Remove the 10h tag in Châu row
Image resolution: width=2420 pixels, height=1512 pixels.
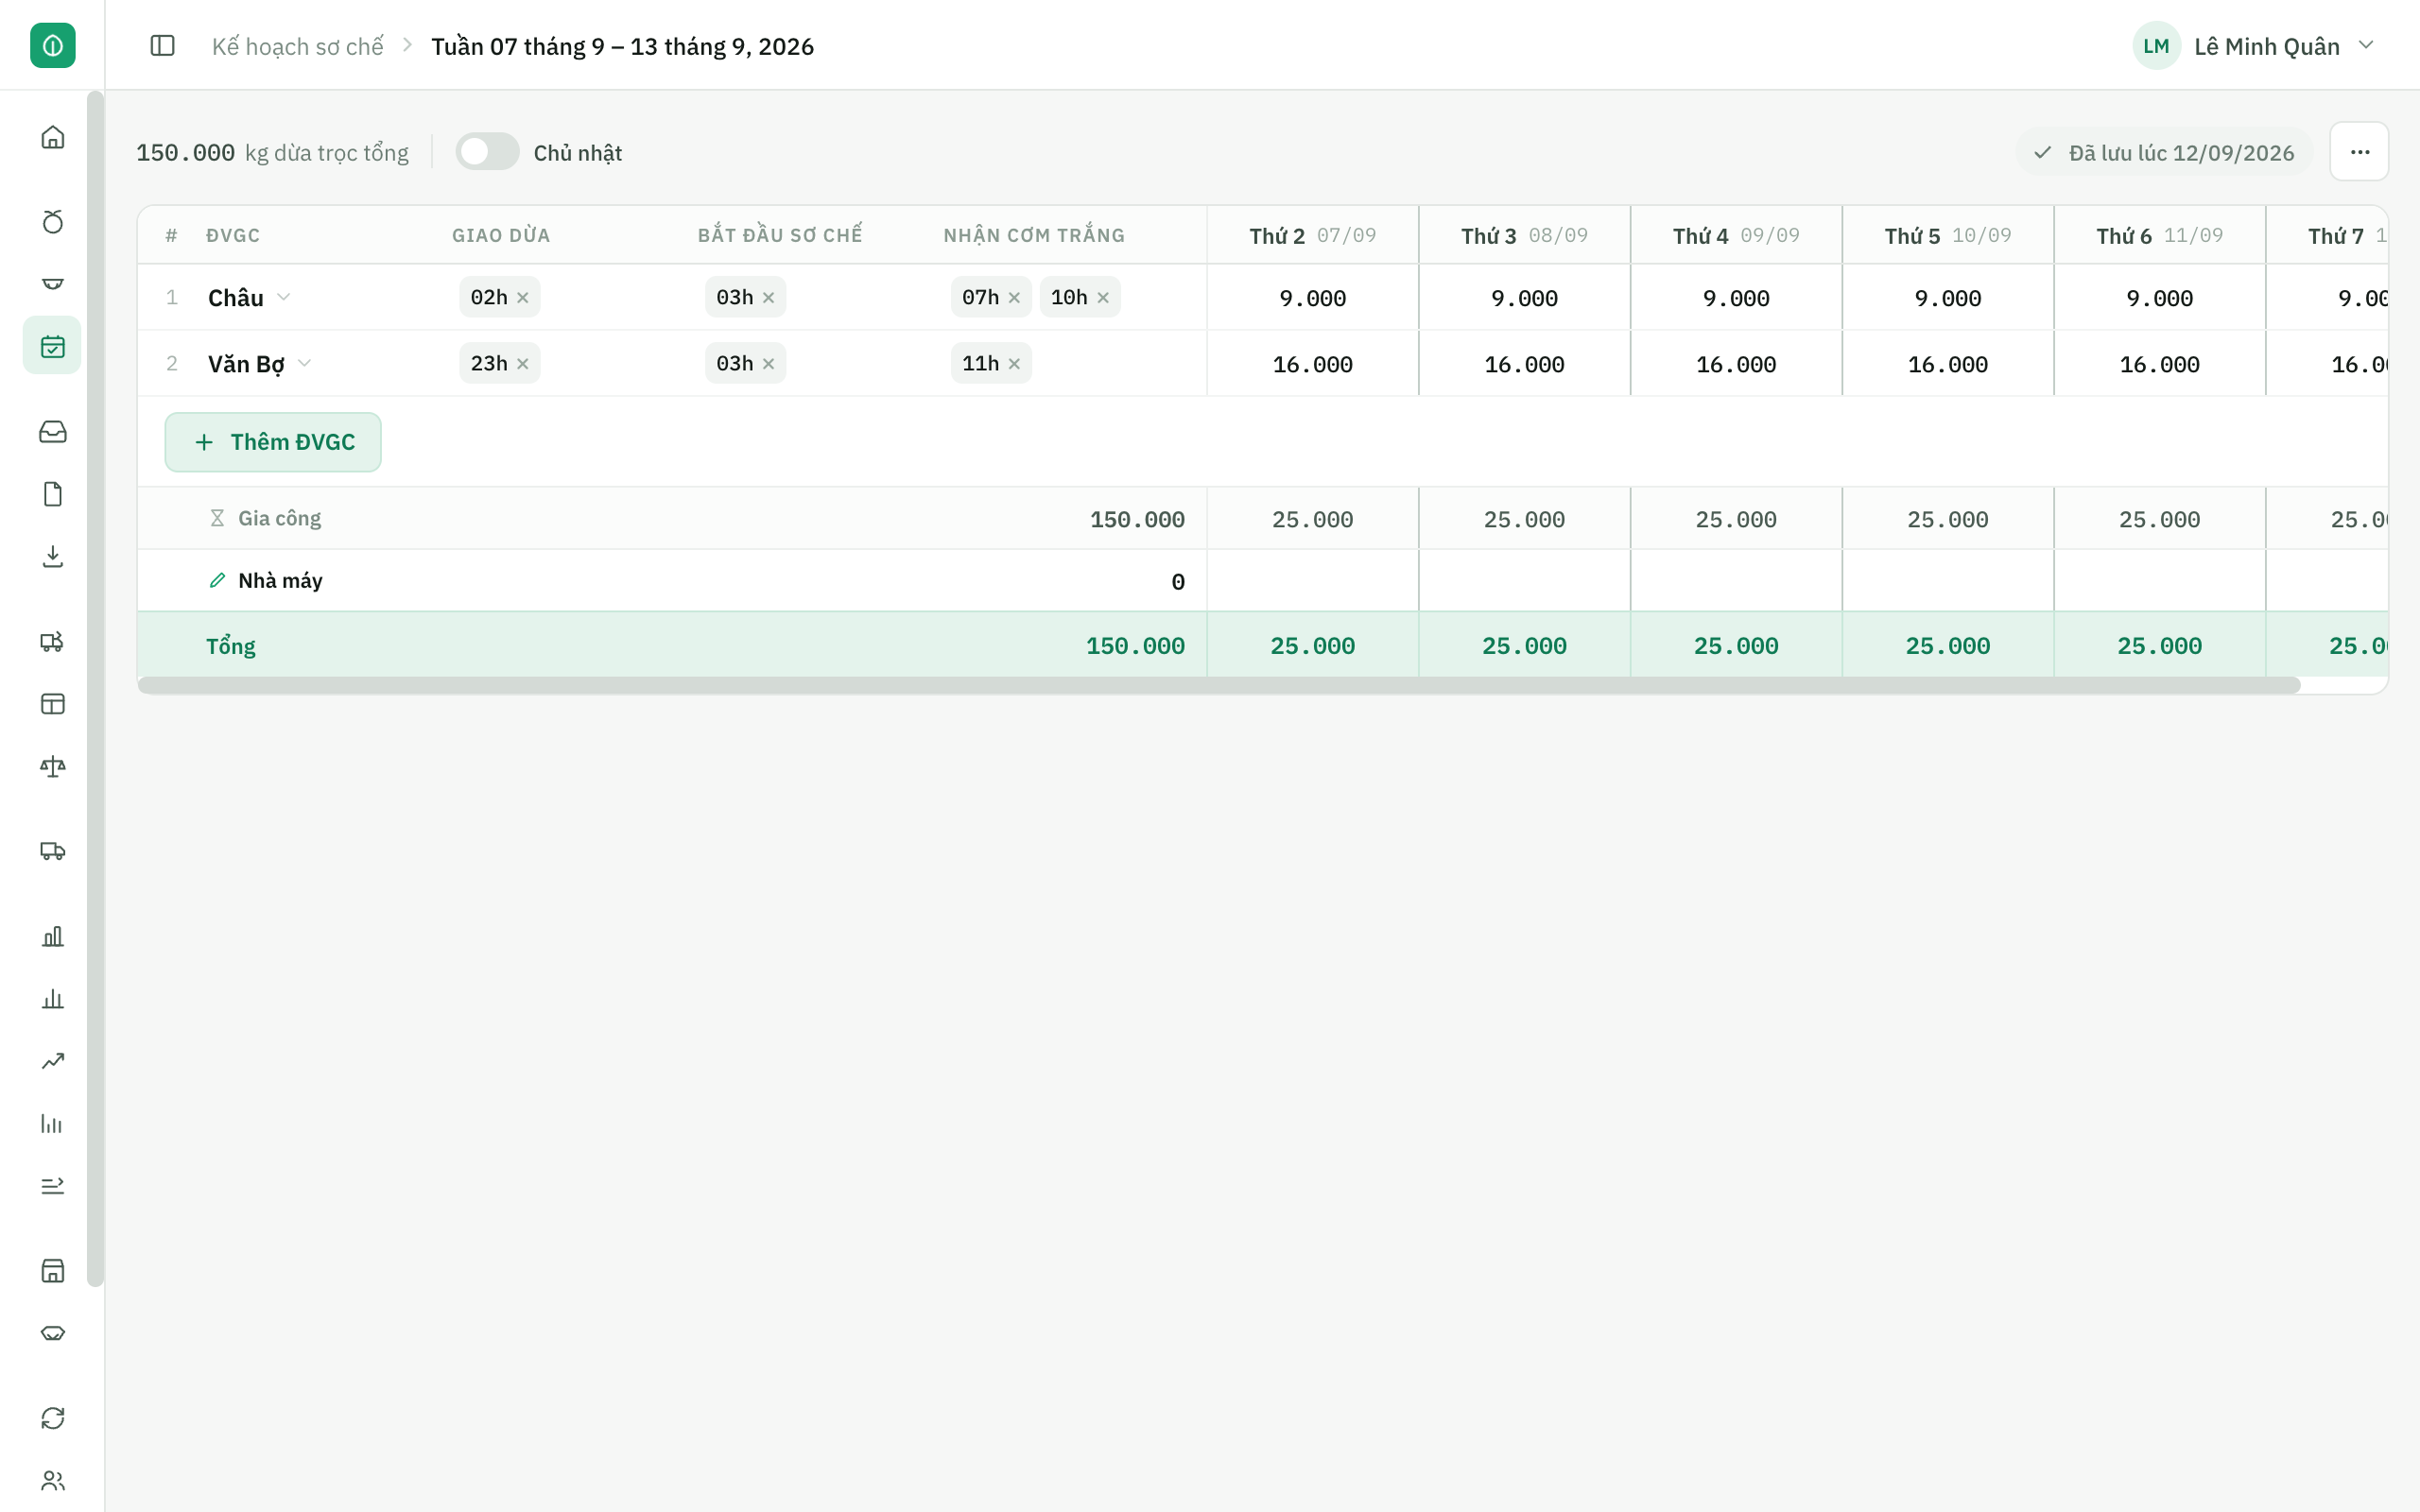[1103, 298]
